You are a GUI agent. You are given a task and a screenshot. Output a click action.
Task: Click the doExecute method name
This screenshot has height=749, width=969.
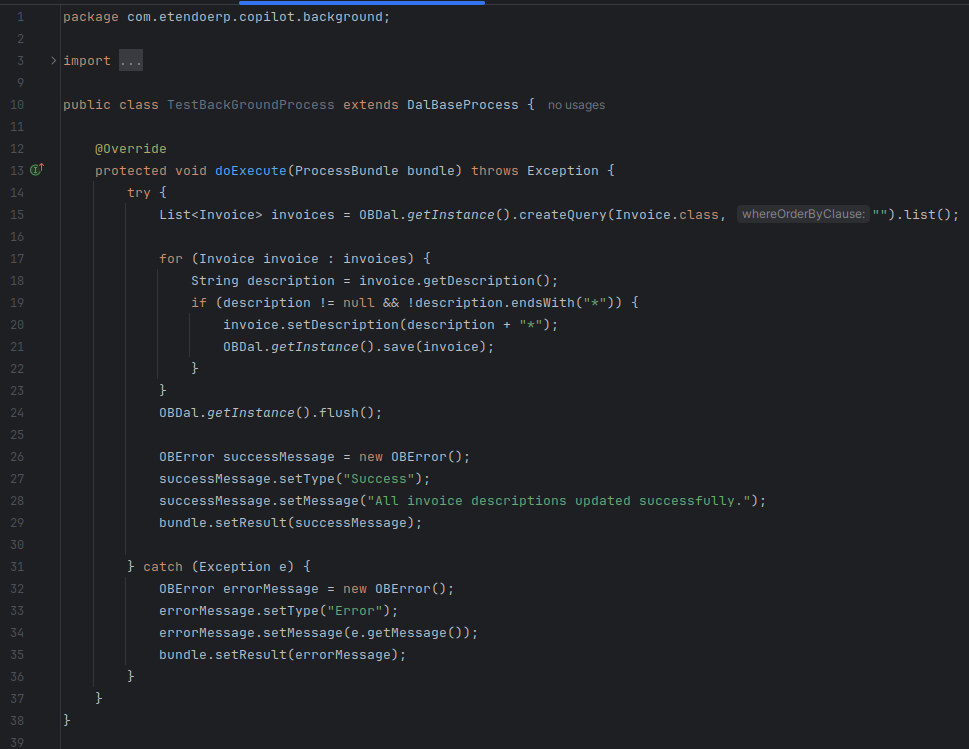[x=251, y=171]
